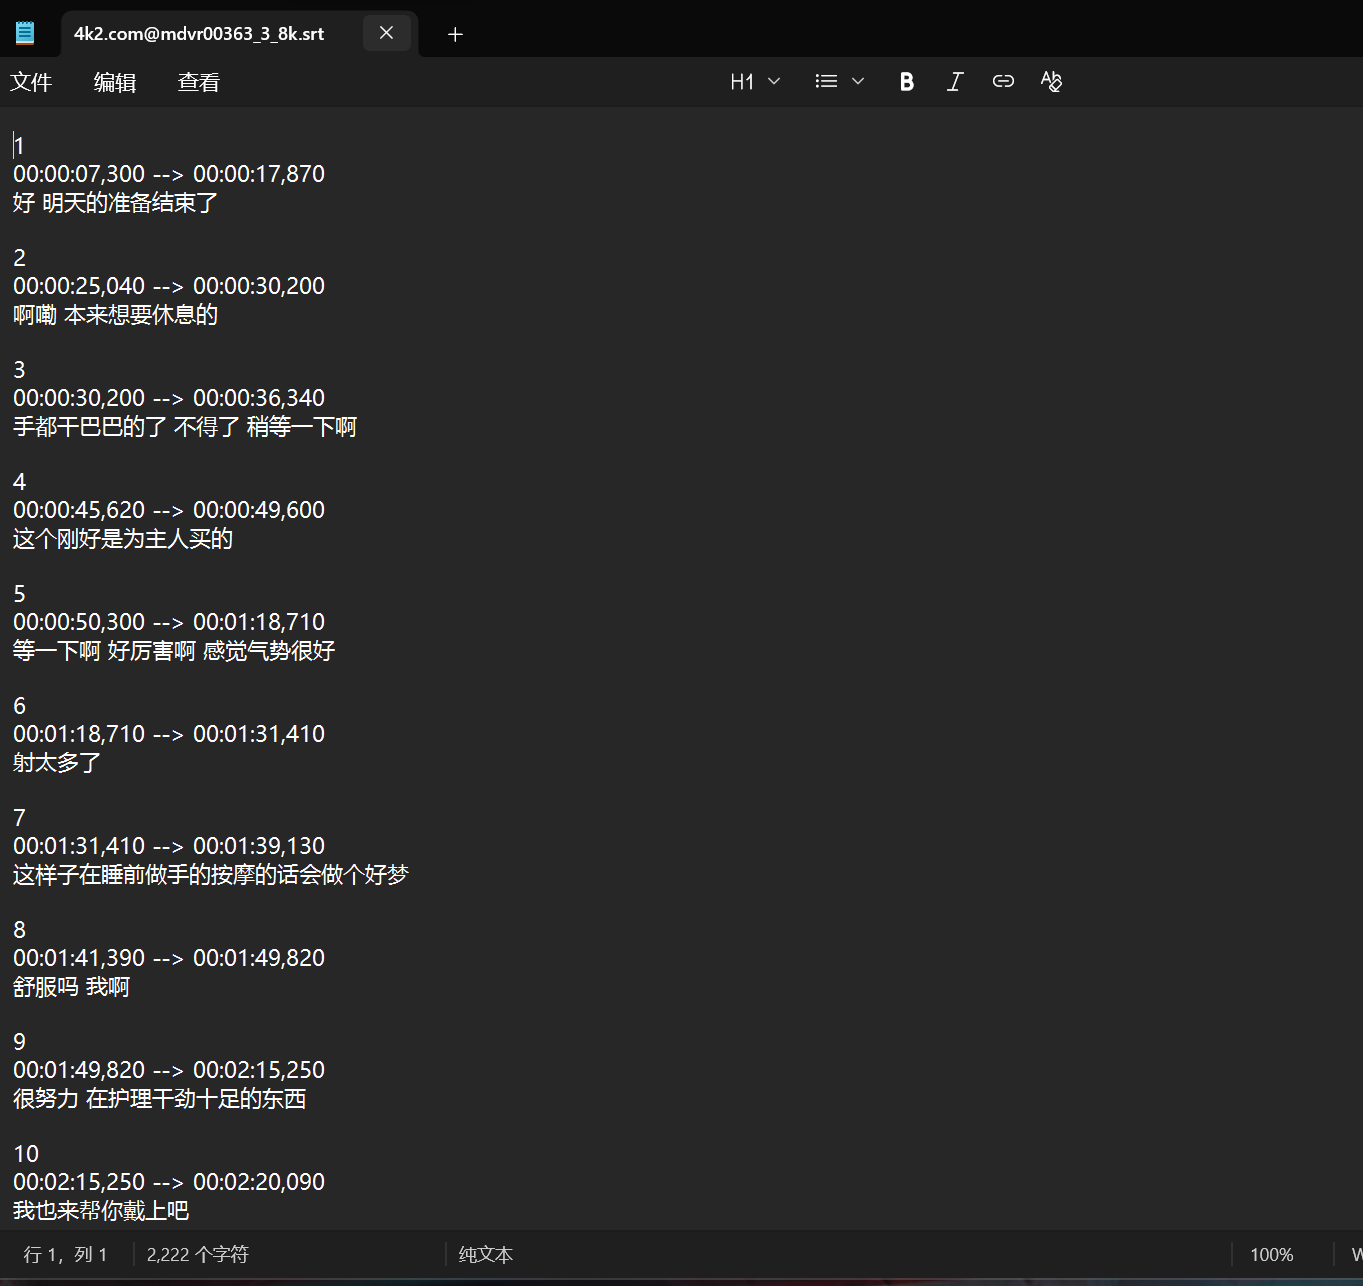
Task: Click the line 好 明天的准备结束了
Action: point(116,203)
